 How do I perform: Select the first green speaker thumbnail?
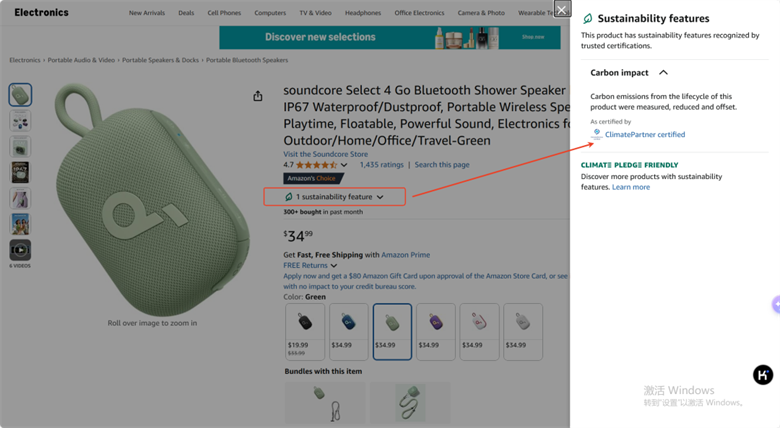[x=20, y=95]
